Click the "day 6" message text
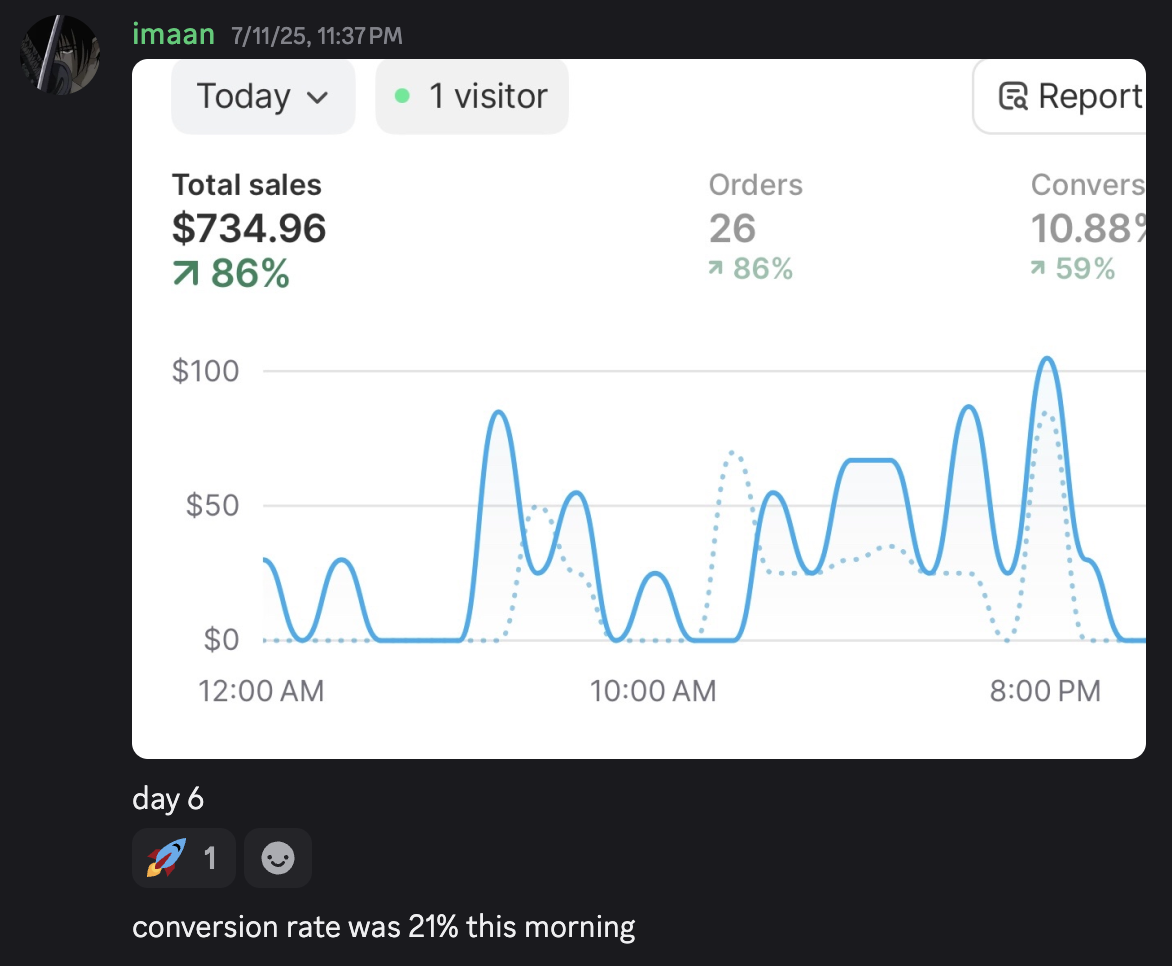The image size is (1172, 966). 168,799
